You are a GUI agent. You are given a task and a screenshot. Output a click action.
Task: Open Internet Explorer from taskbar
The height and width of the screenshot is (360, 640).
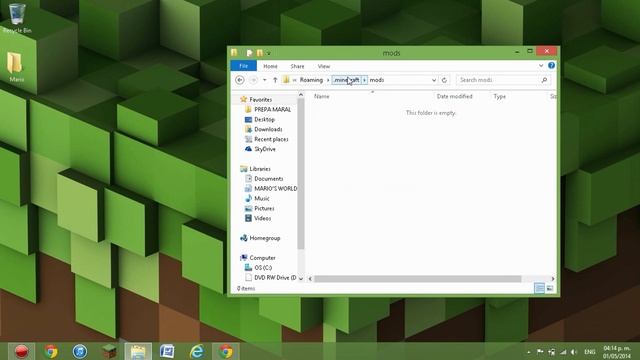coord(197,351)
